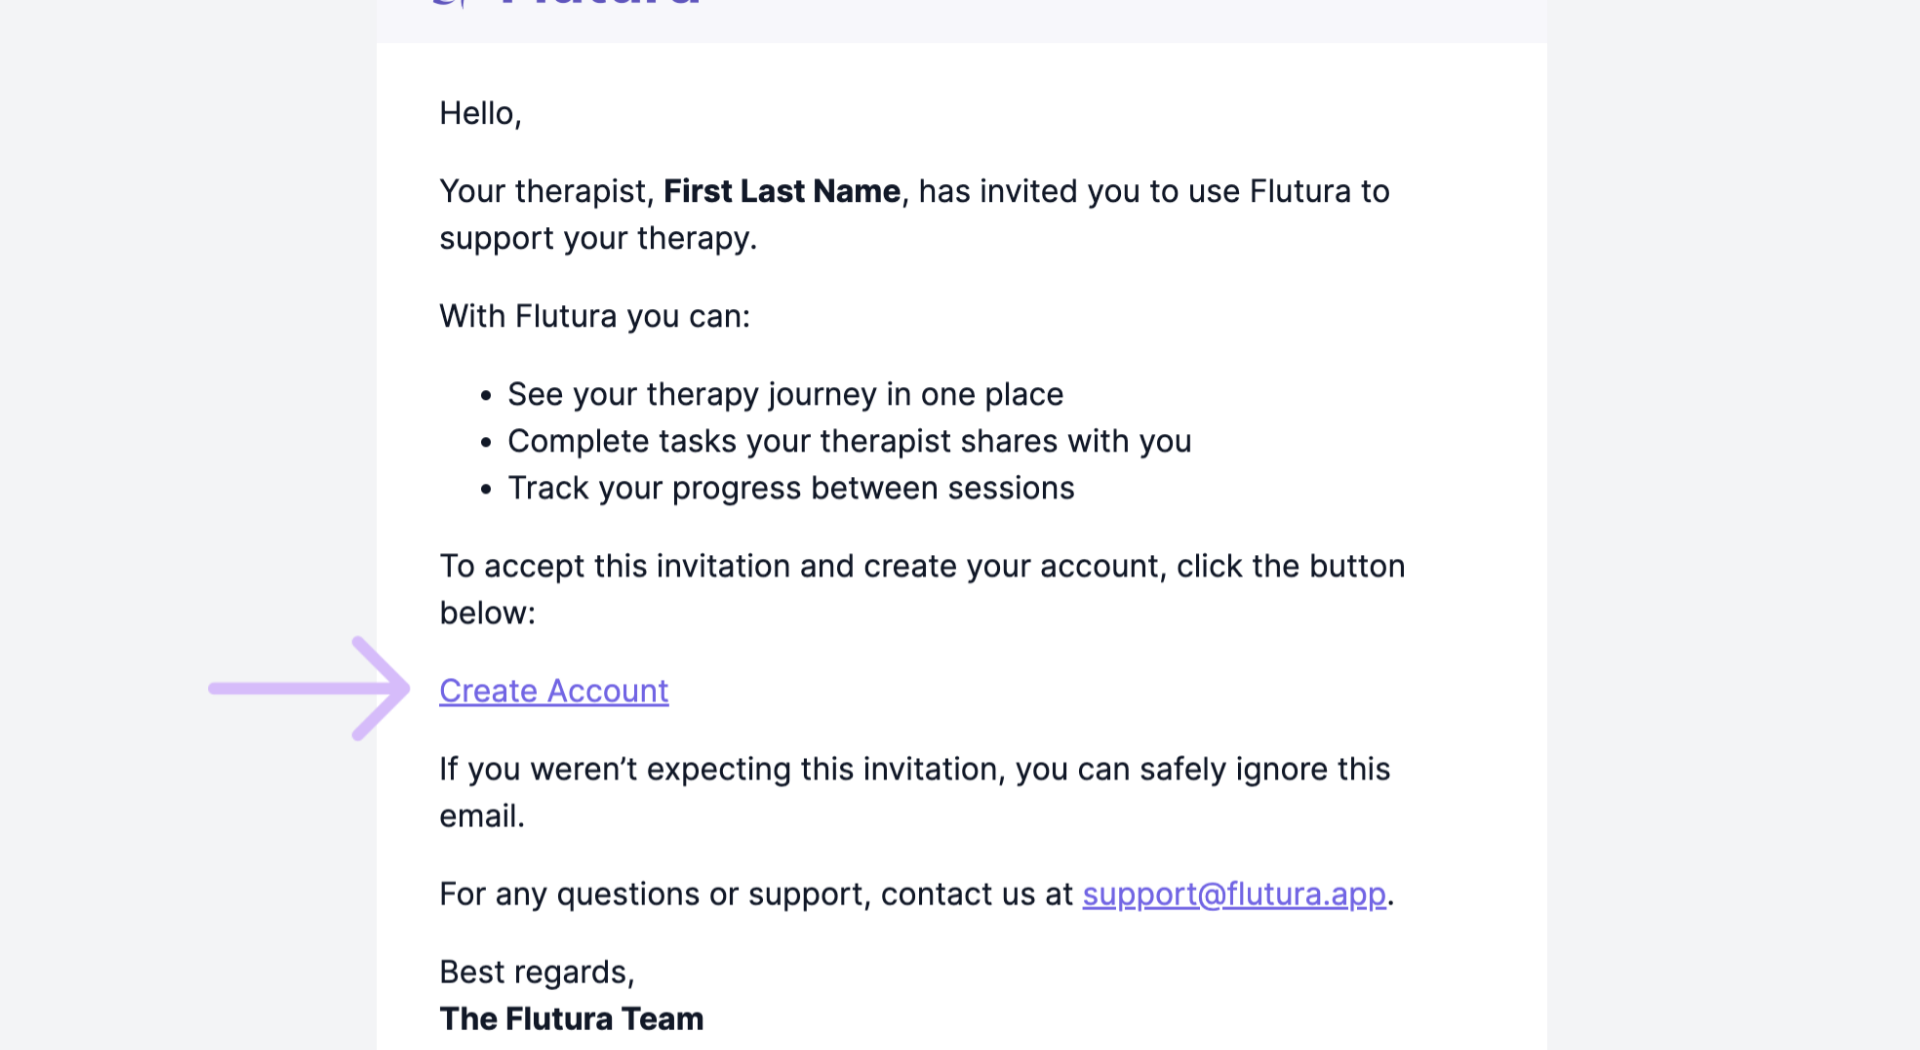Click the Create Account link
This screenshot has height=1050, width=1920.
[553, 691]
